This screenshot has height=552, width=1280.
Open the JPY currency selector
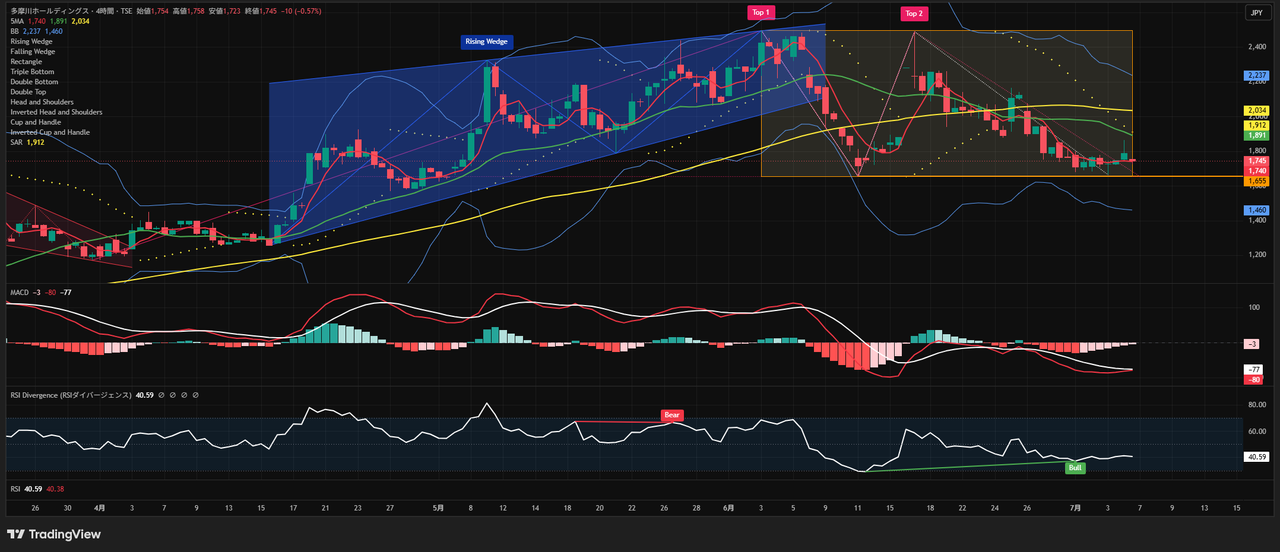tap(1255, 12)
